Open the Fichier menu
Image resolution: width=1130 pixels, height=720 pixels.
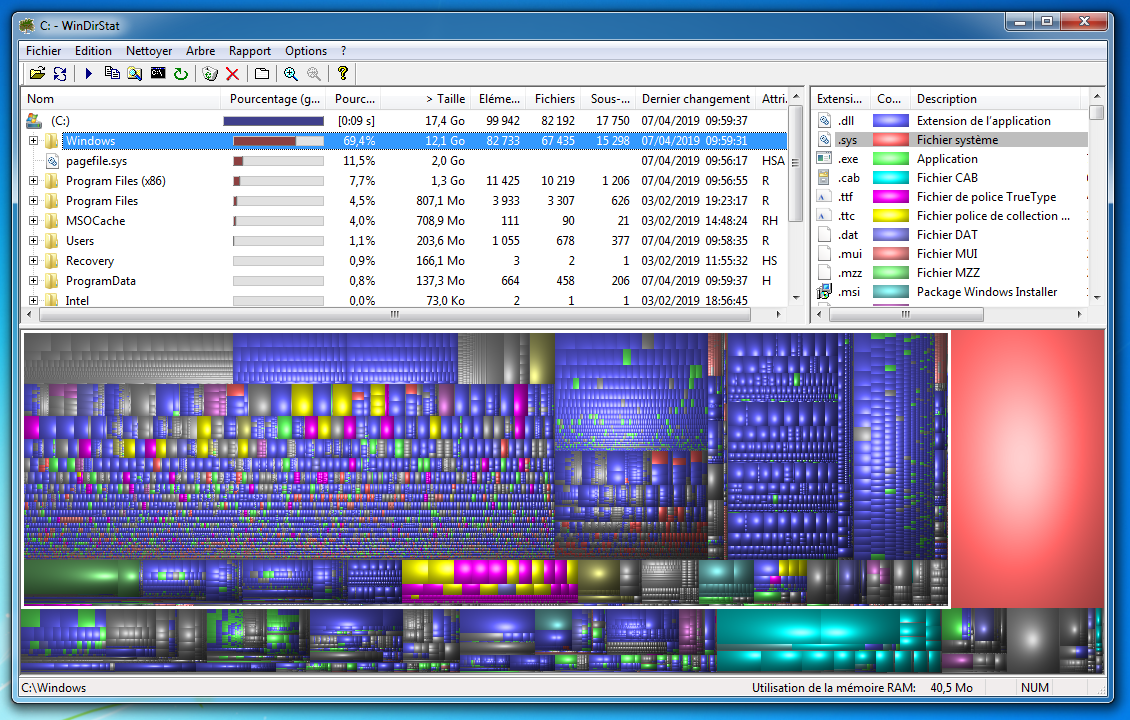coord(43,50)
